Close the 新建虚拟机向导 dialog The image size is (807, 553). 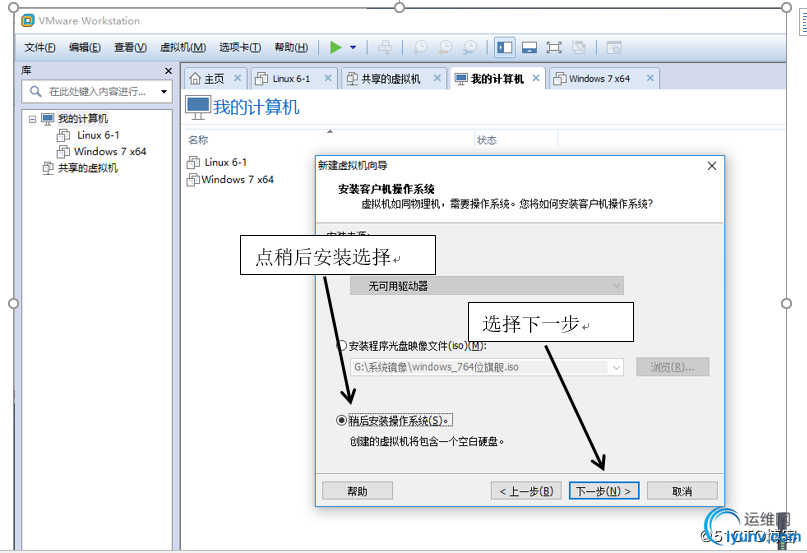pos(712,166)
